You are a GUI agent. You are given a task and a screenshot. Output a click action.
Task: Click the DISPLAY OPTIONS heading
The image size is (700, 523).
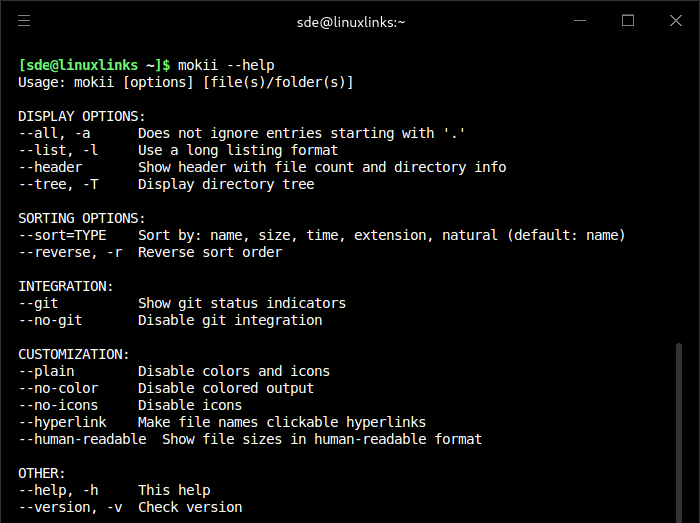tap(82, 116)
